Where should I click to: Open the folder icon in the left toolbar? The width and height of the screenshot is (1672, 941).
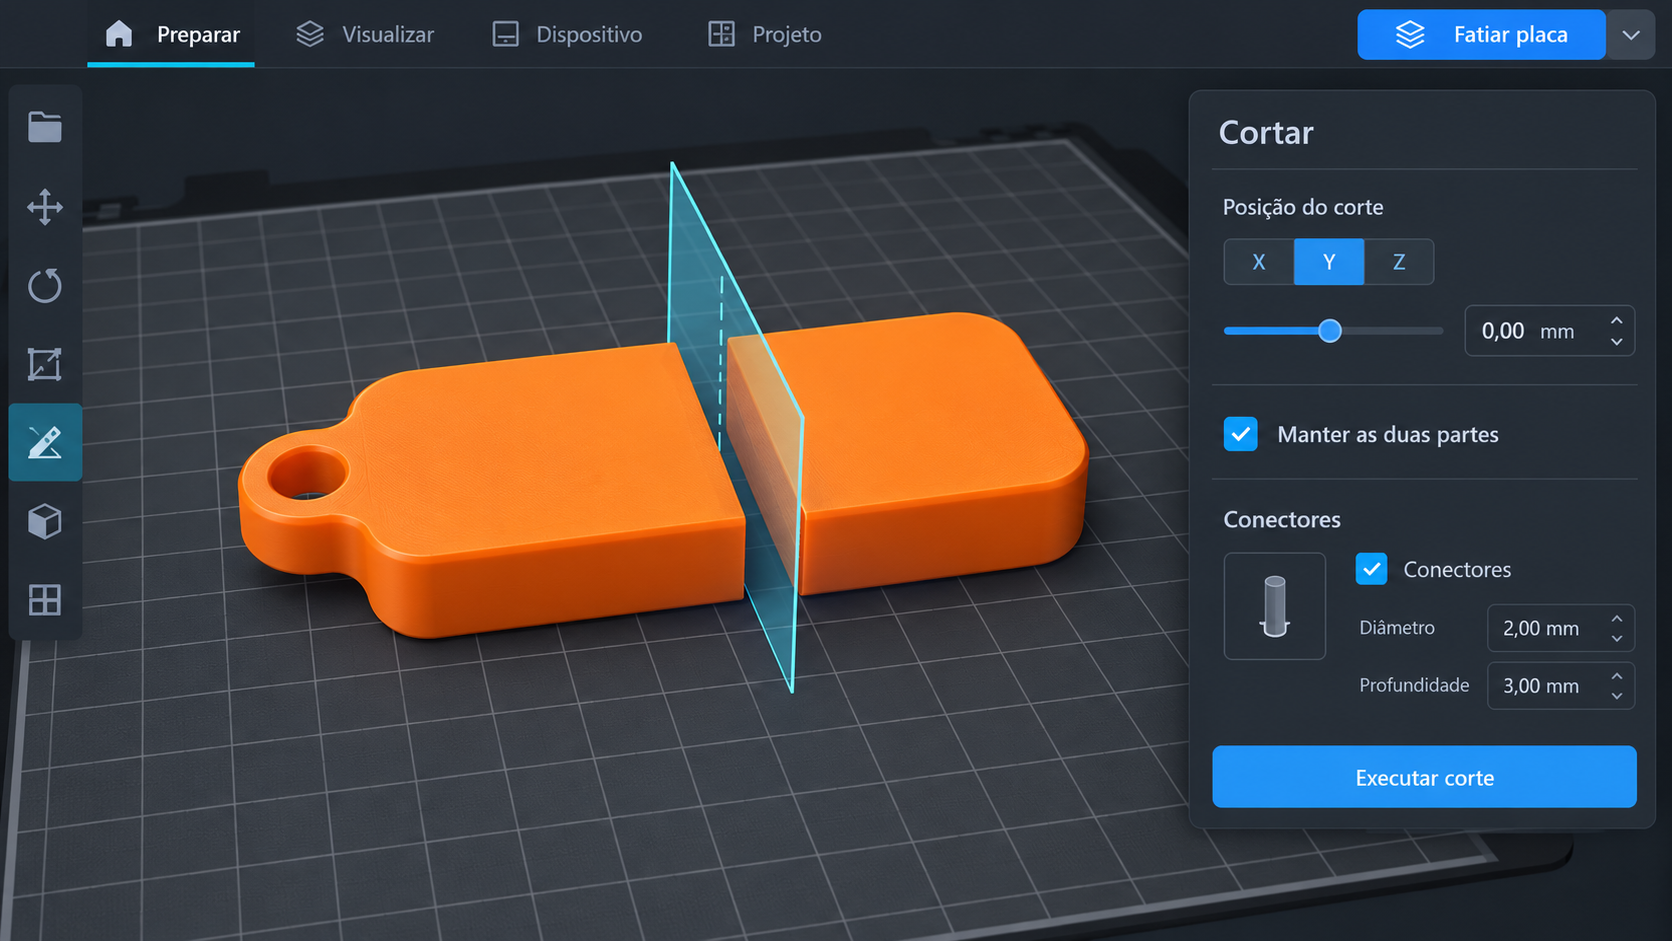point(45,127)
